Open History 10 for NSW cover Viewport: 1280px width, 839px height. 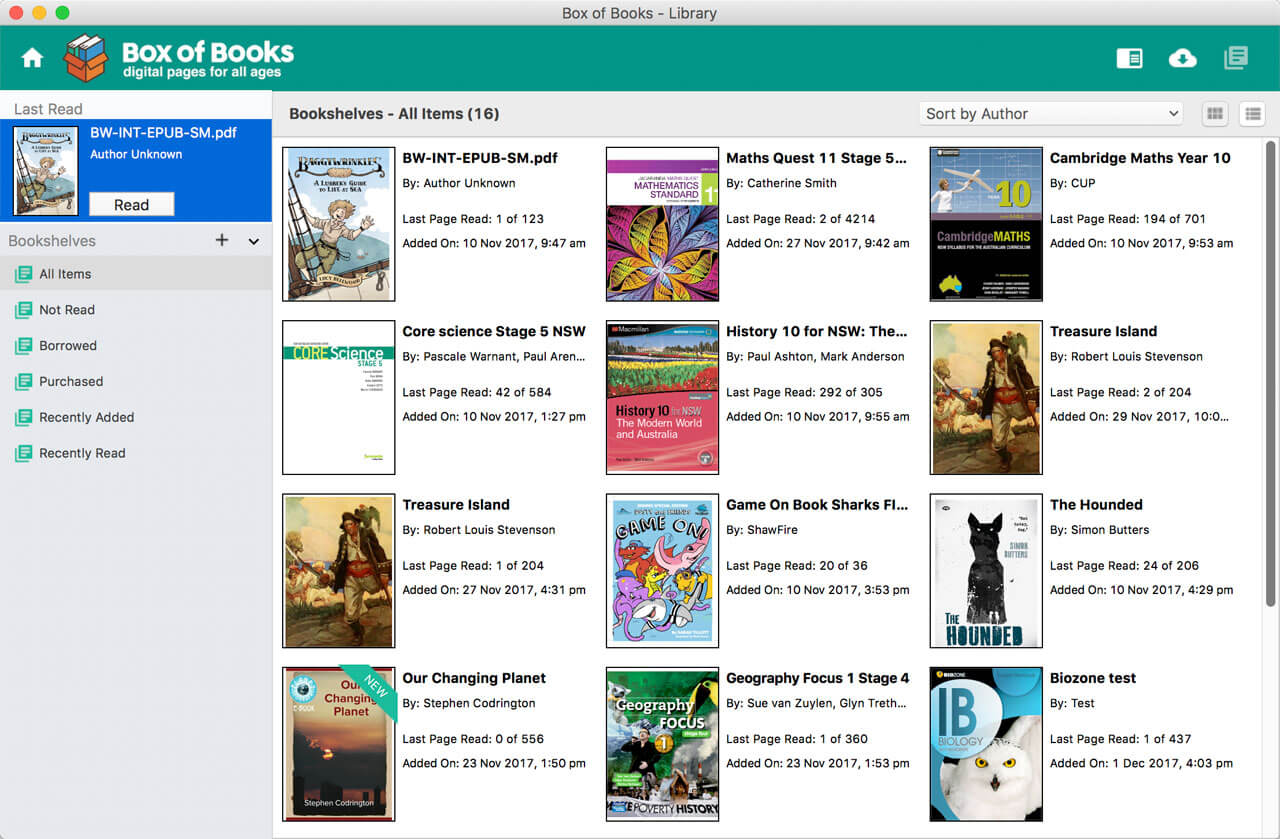(663, 397)
